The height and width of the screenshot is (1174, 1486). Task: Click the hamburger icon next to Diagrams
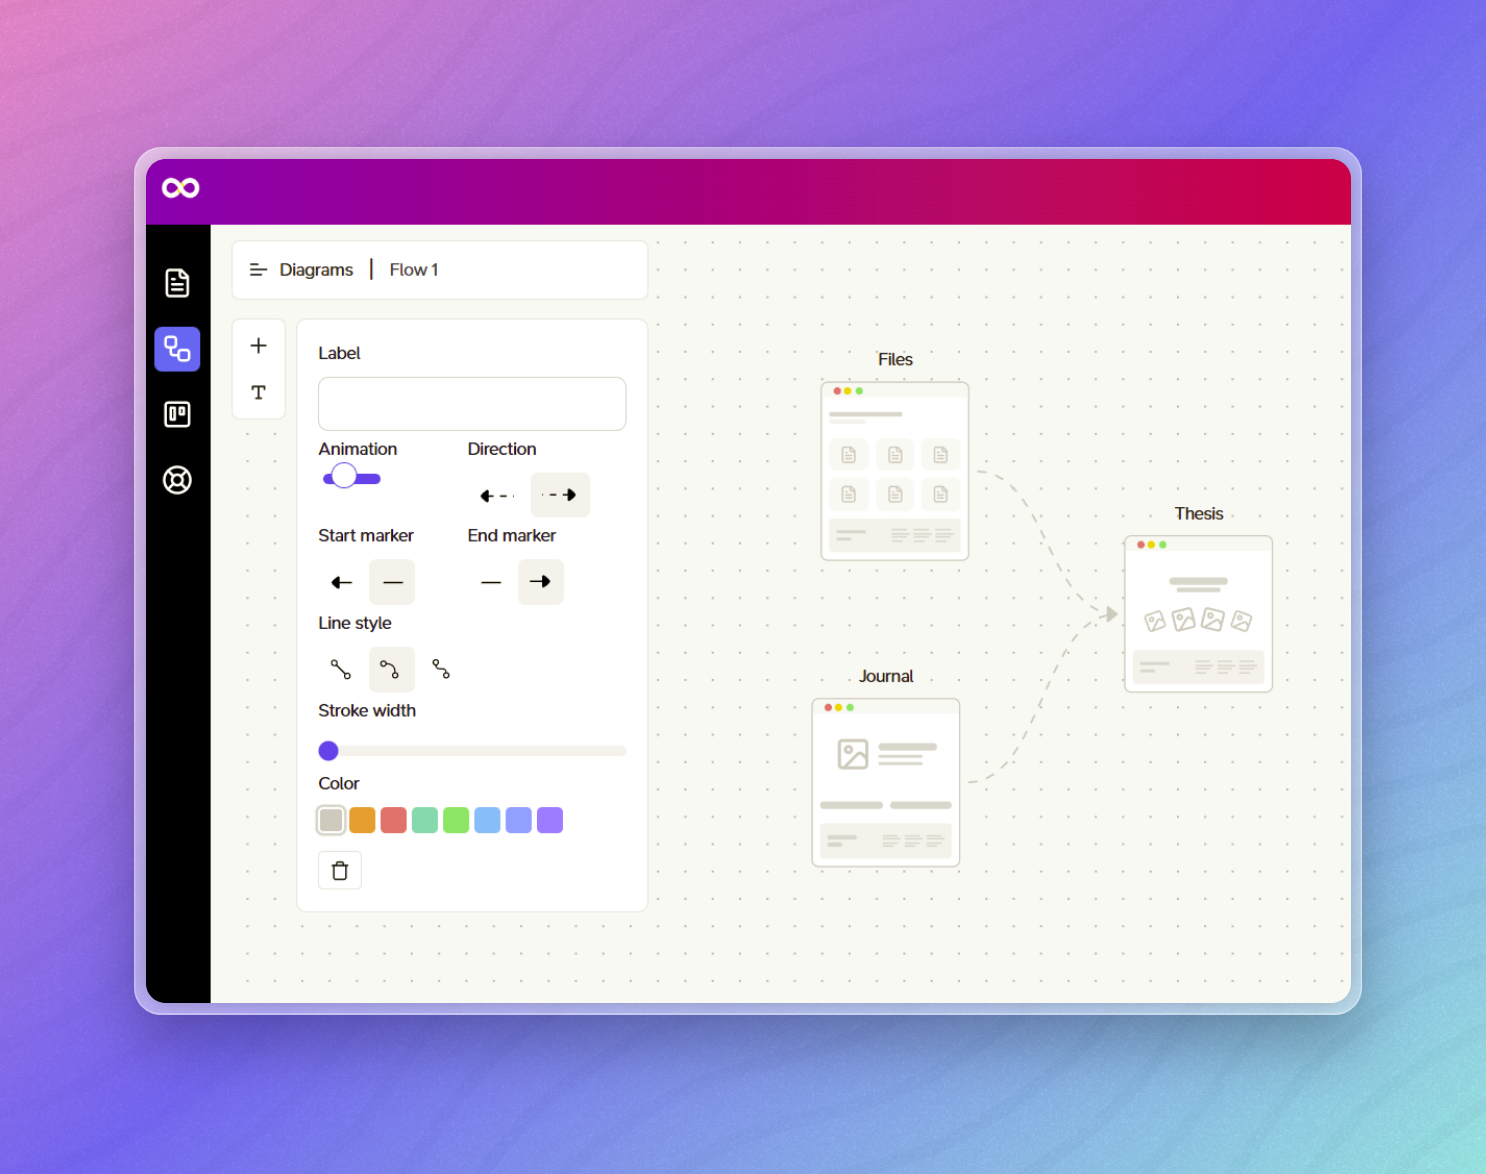coord(258,269)
